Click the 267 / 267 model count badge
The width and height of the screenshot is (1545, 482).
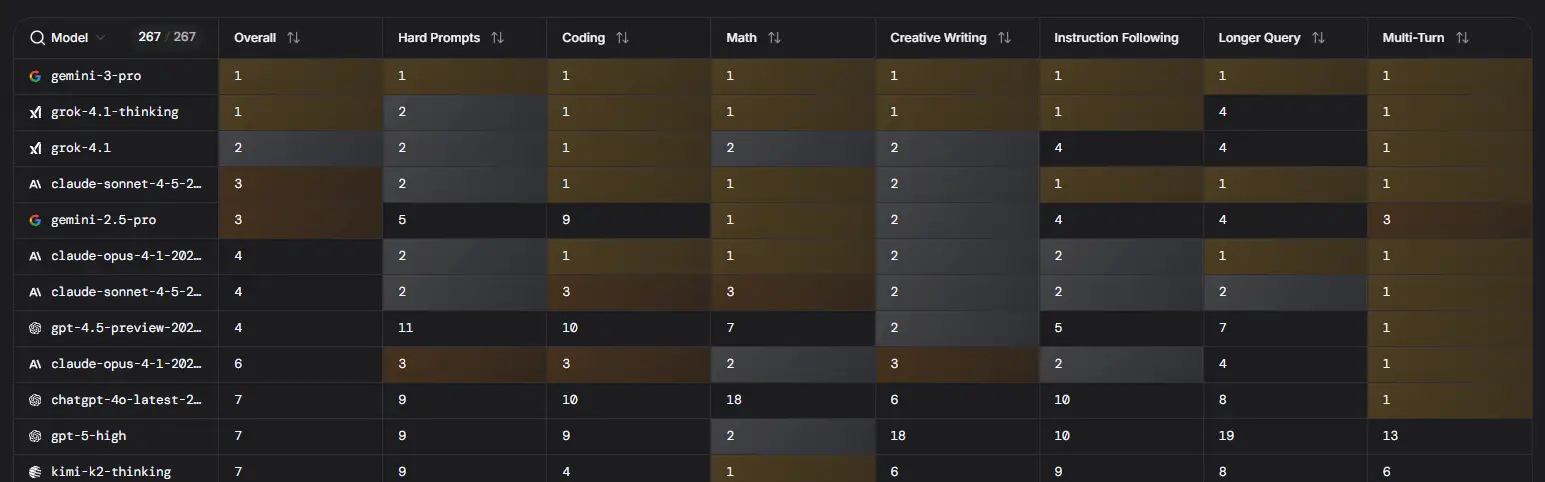point(167,38)
